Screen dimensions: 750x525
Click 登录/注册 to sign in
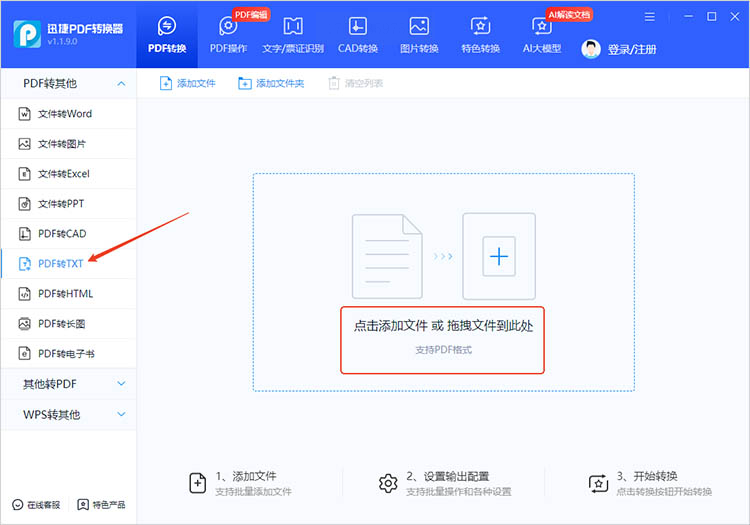point(632,49)
